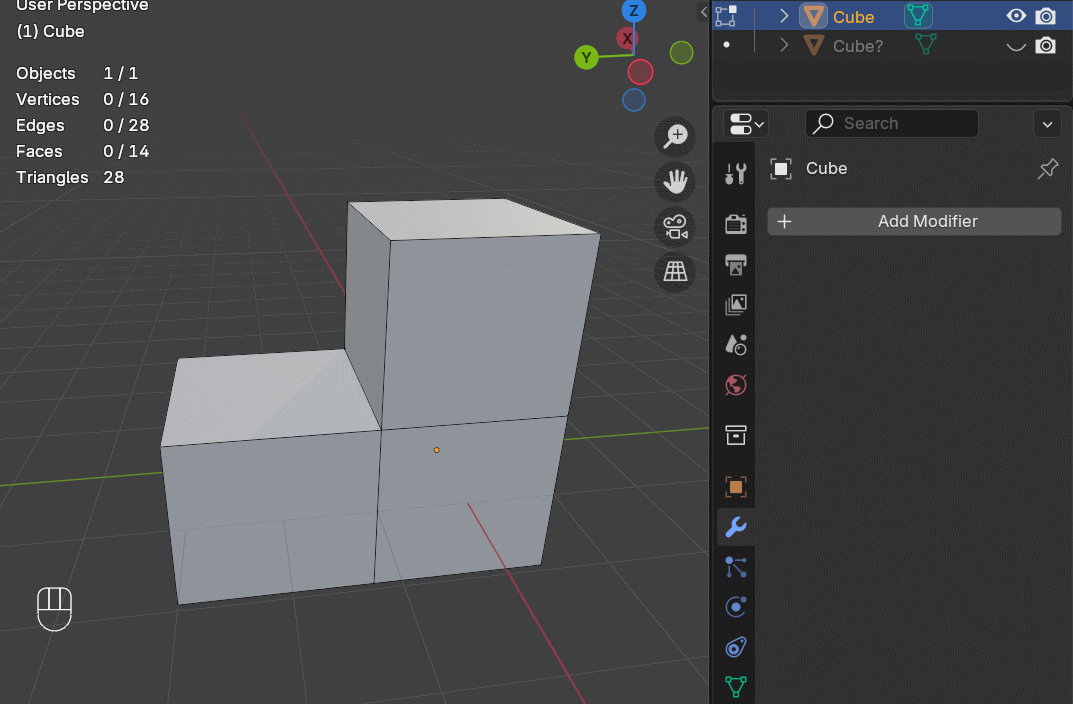Screen dimensions: 1073x704
Task: Open the Modifier properties tab (wrench icon)
Action: point(735,526)
